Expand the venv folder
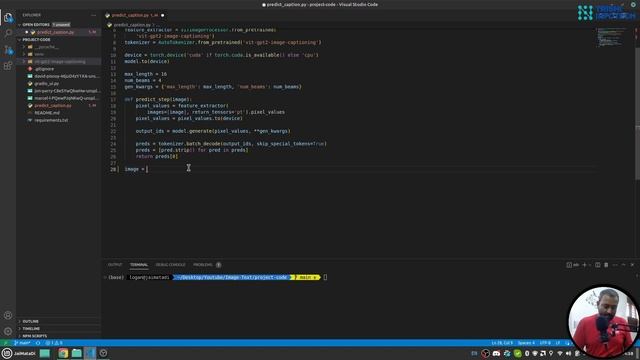 coord(39,54)
